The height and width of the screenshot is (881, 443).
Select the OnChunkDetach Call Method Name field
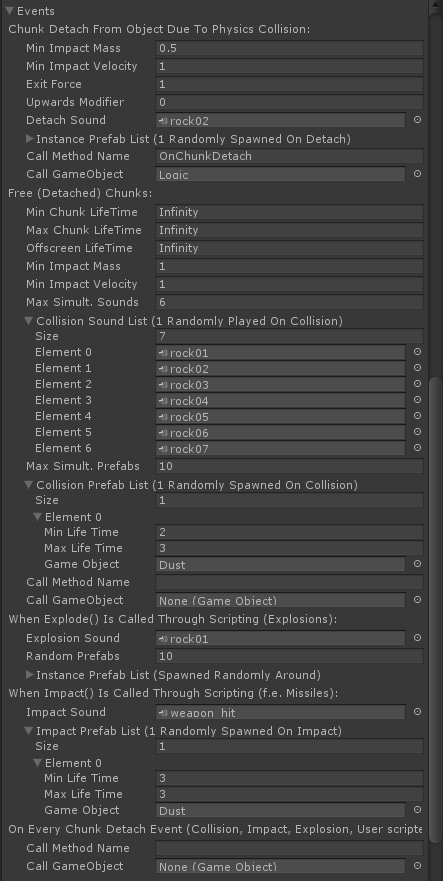(289, 156)
